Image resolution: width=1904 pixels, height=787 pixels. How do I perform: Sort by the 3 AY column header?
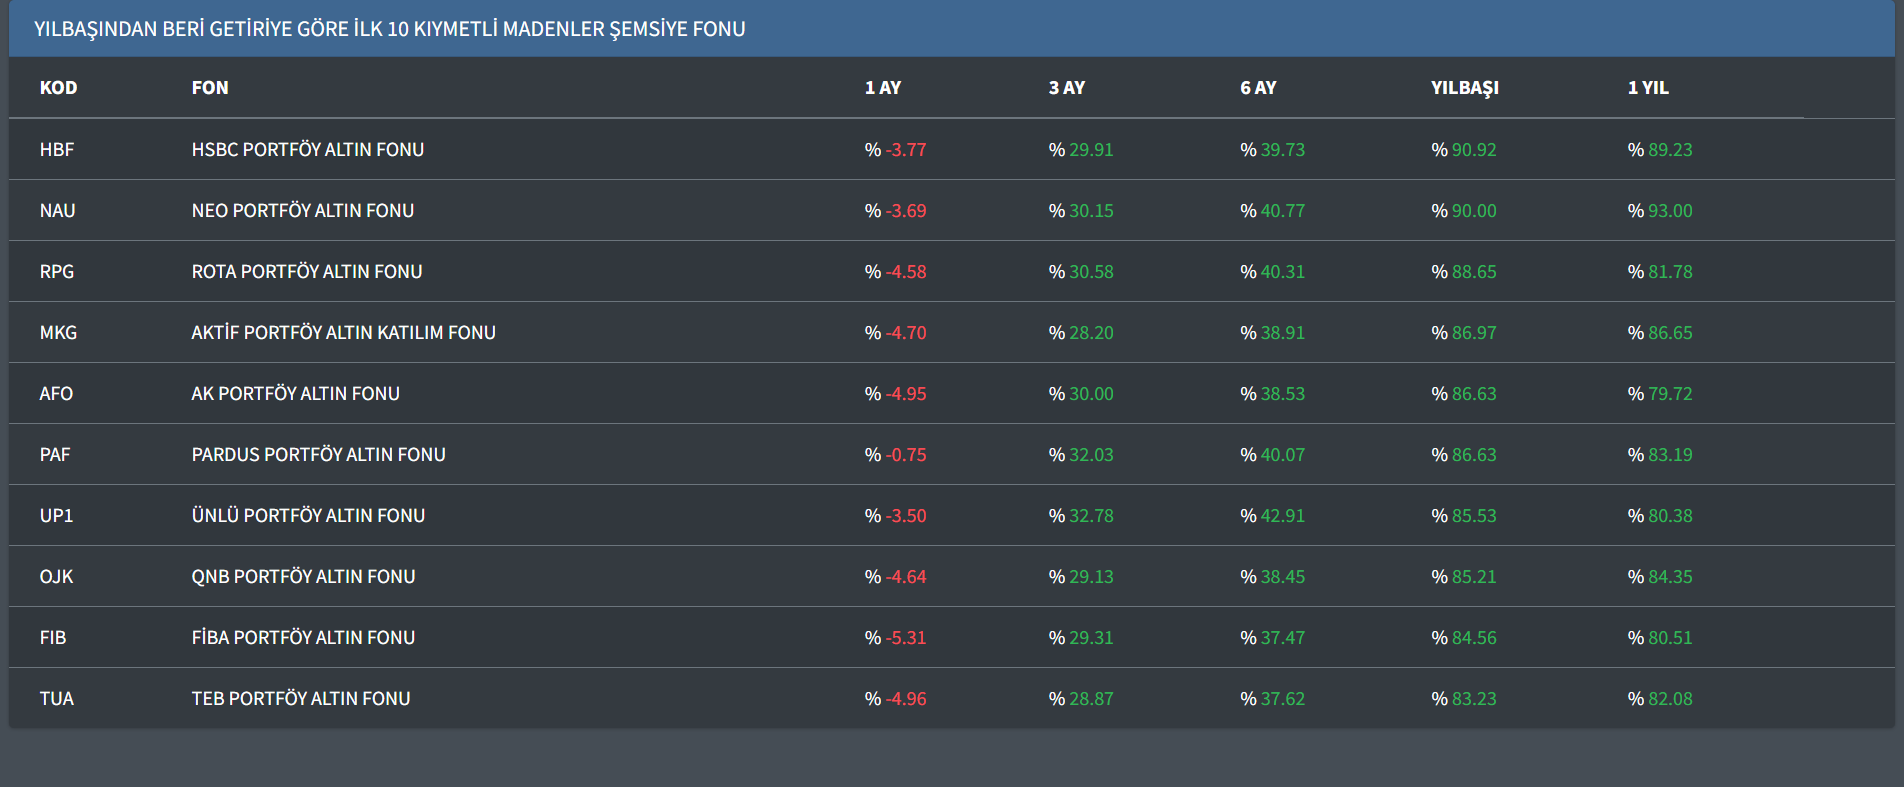click(x=1066, y=88)
